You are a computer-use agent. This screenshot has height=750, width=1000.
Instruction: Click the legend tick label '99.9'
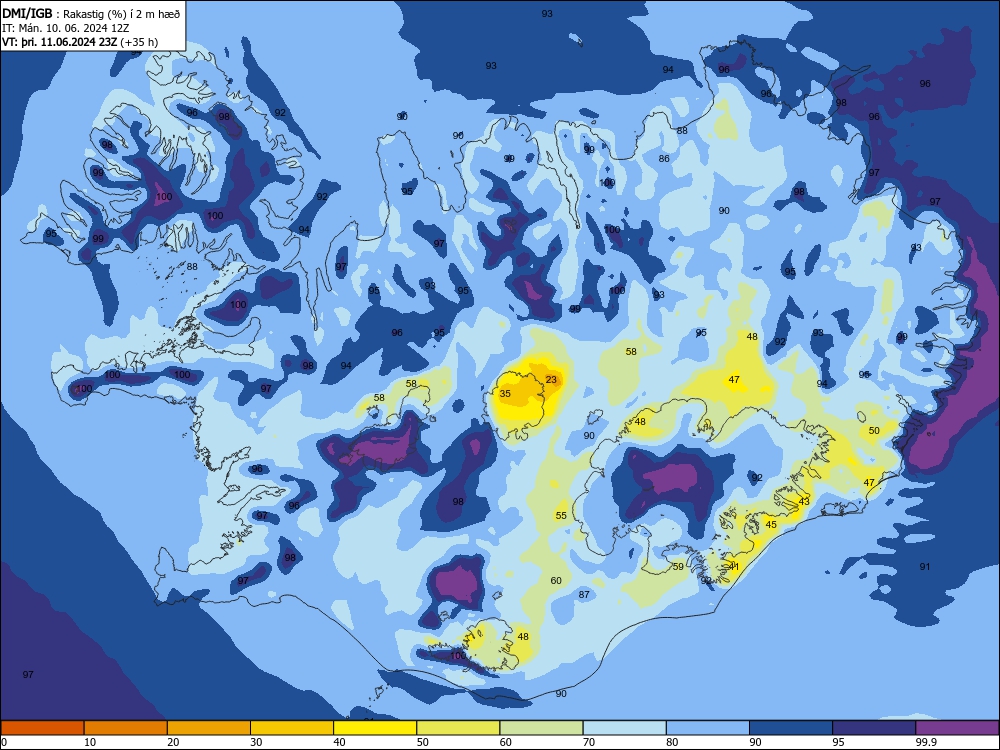pyautogui.click(x=925, y=742)
